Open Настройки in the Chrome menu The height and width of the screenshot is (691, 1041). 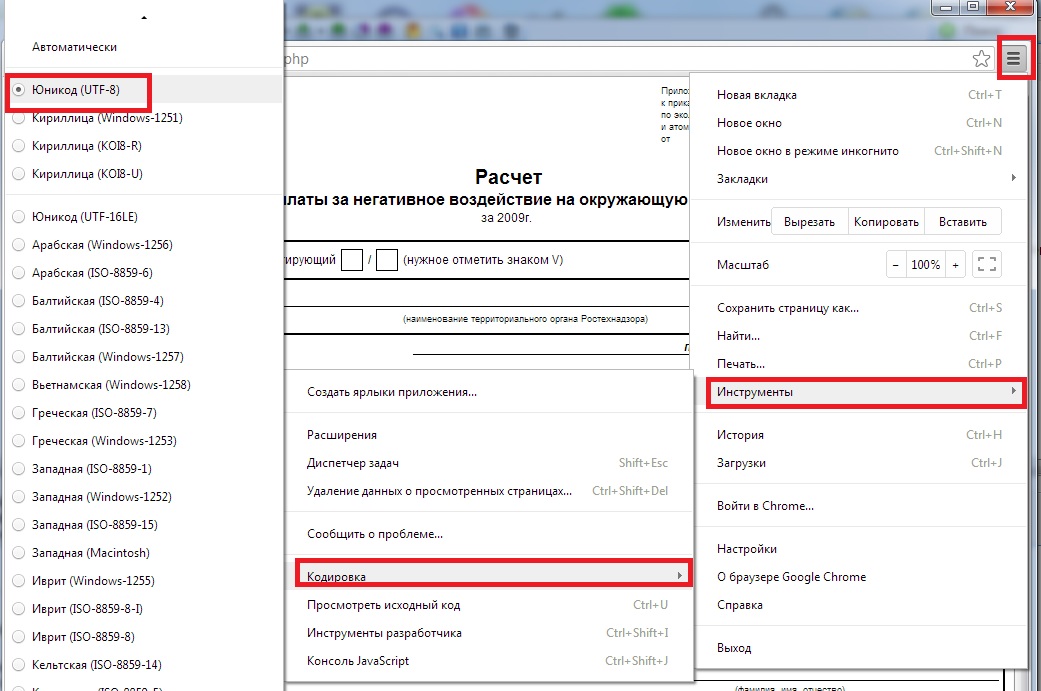(x=747, y=549)
